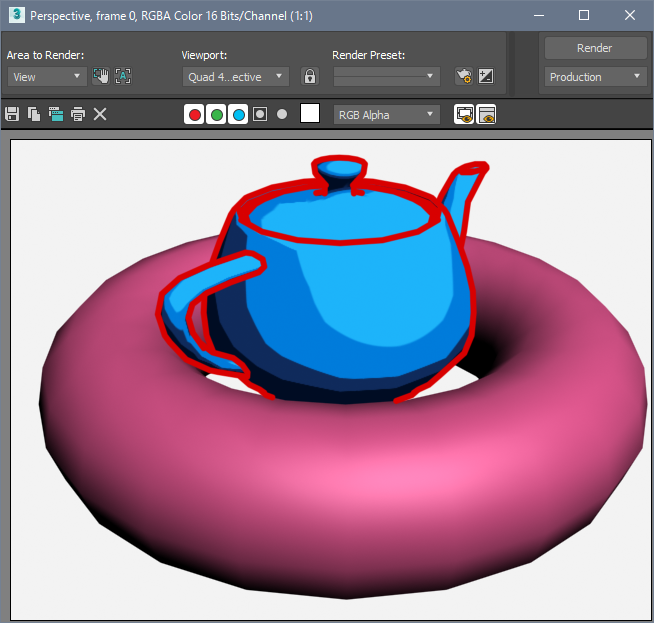
Task: Click the Edit Region hand icon
Action: coord(101,76)
